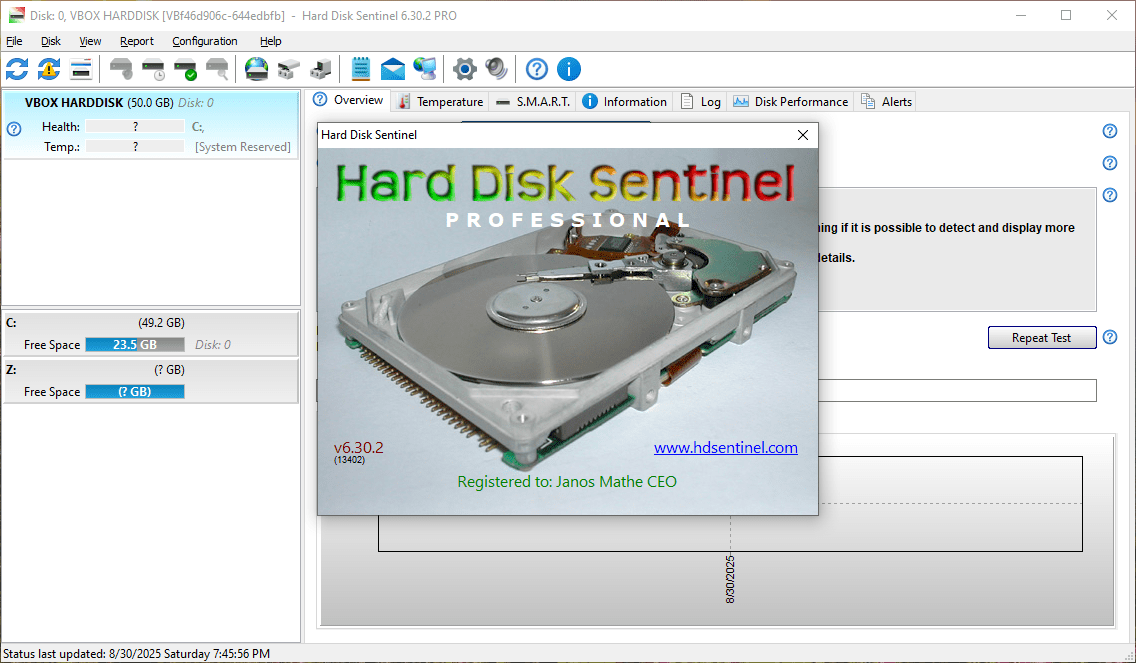Click the blue info toolbar icon

(569, 69)
